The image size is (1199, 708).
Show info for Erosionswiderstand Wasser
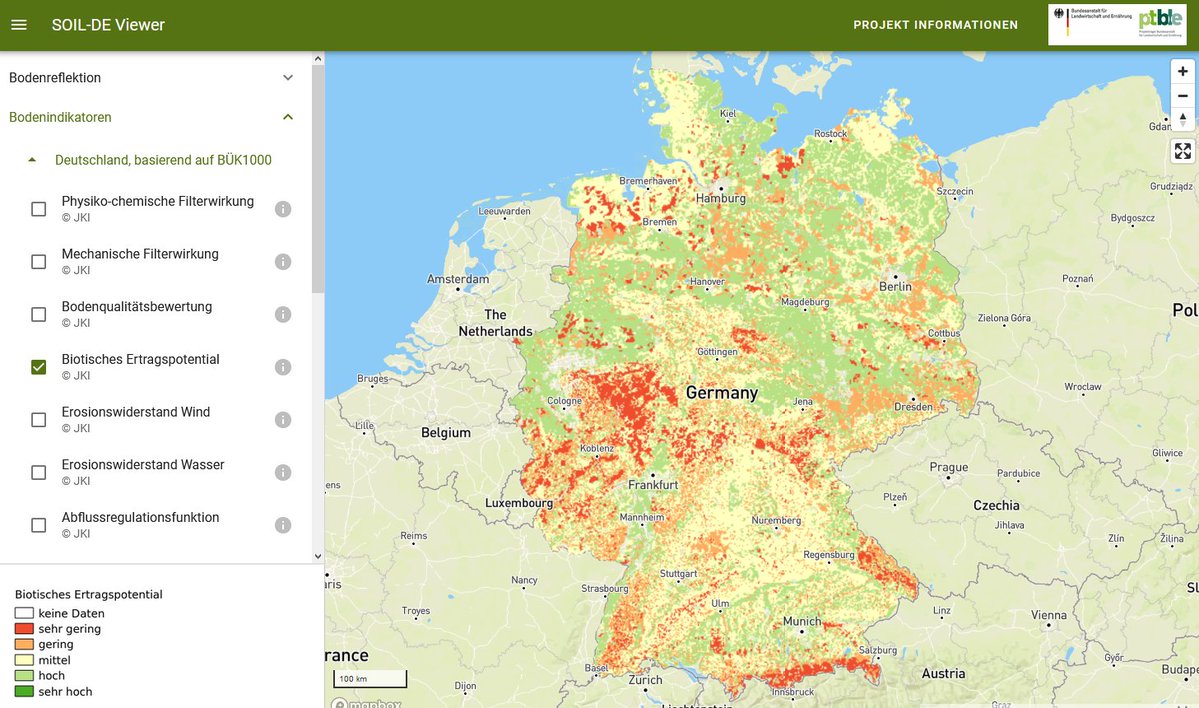(283, 473)
